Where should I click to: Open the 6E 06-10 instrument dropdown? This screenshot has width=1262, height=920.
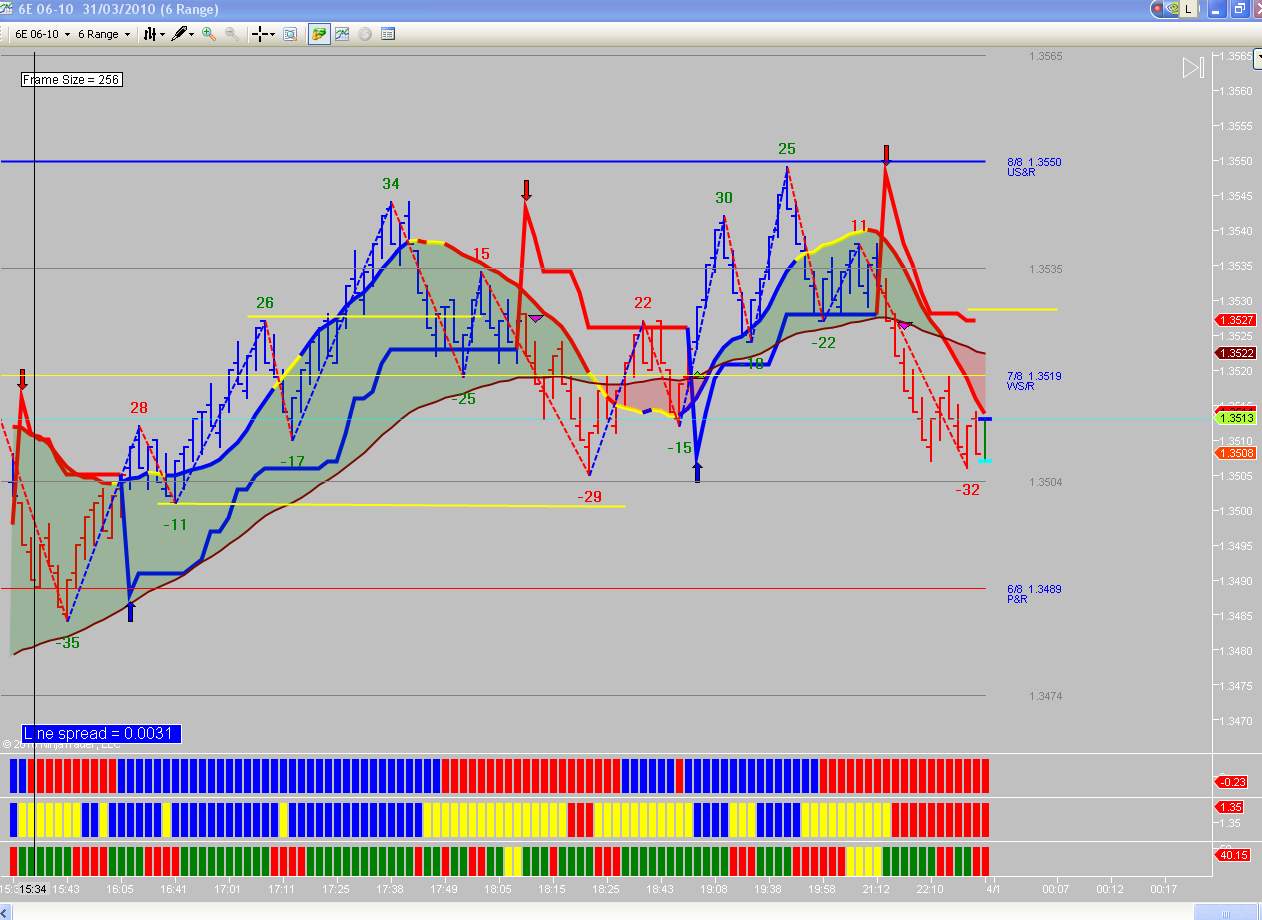point(42,34)
